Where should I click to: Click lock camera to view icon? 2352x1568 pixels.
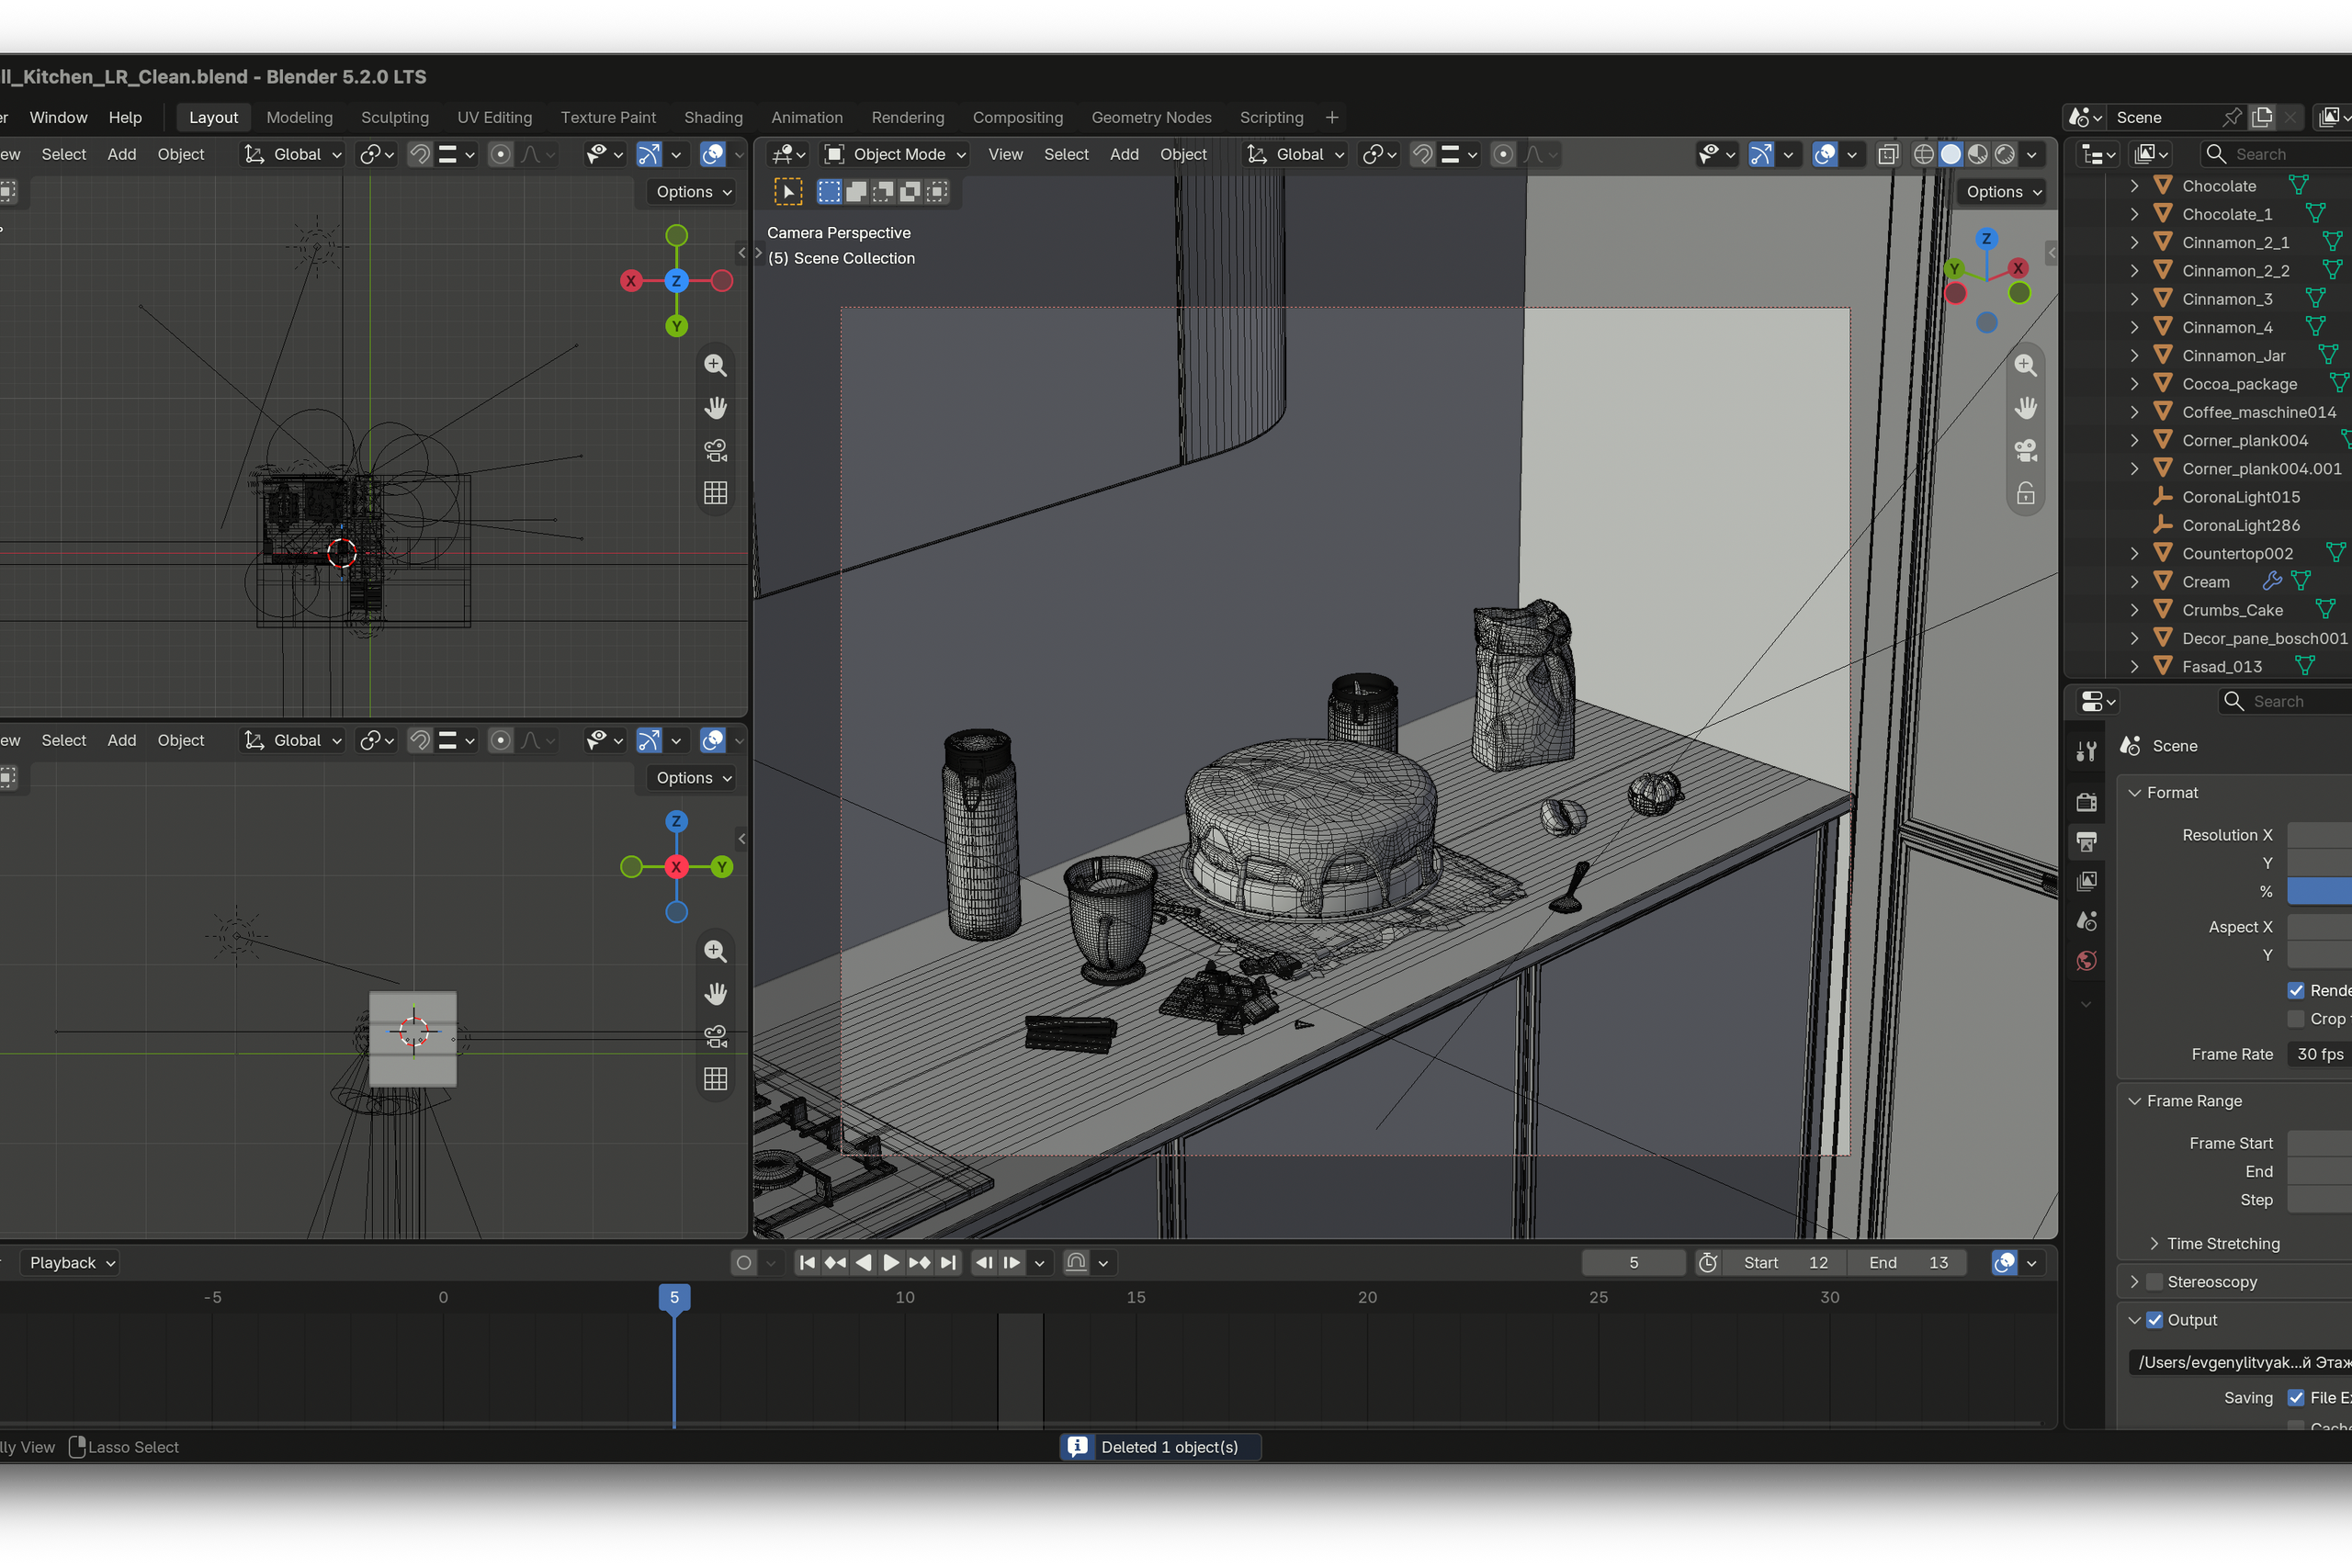[x=2025, y=494]
